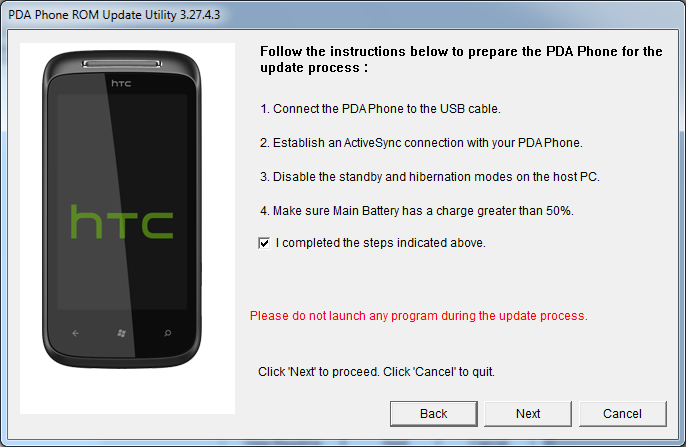Untick the completed steps checkbox
This screenshot has width=686, height=447.
264,243
